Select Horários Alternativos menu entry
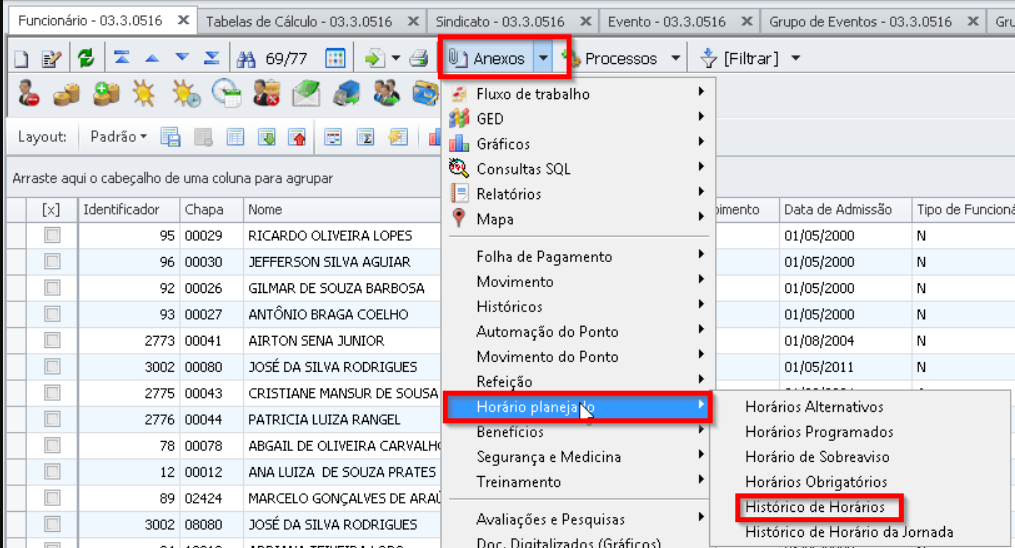1015x548 pixels. tap(814, 406)
